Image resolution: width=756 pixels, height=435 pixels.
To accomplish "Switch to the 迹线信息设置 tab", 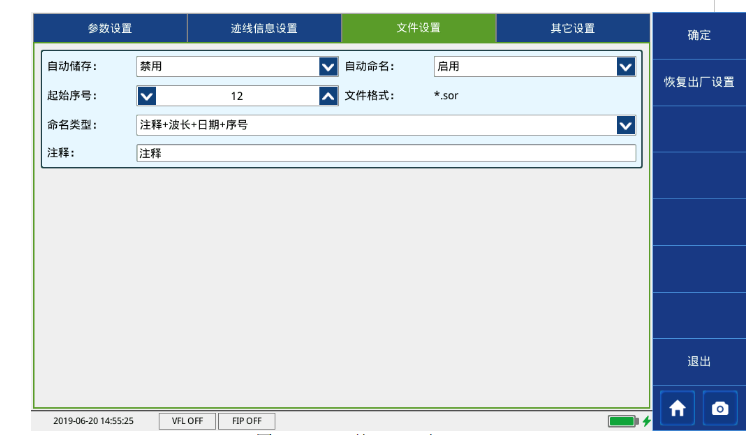I will click(264, 28).
